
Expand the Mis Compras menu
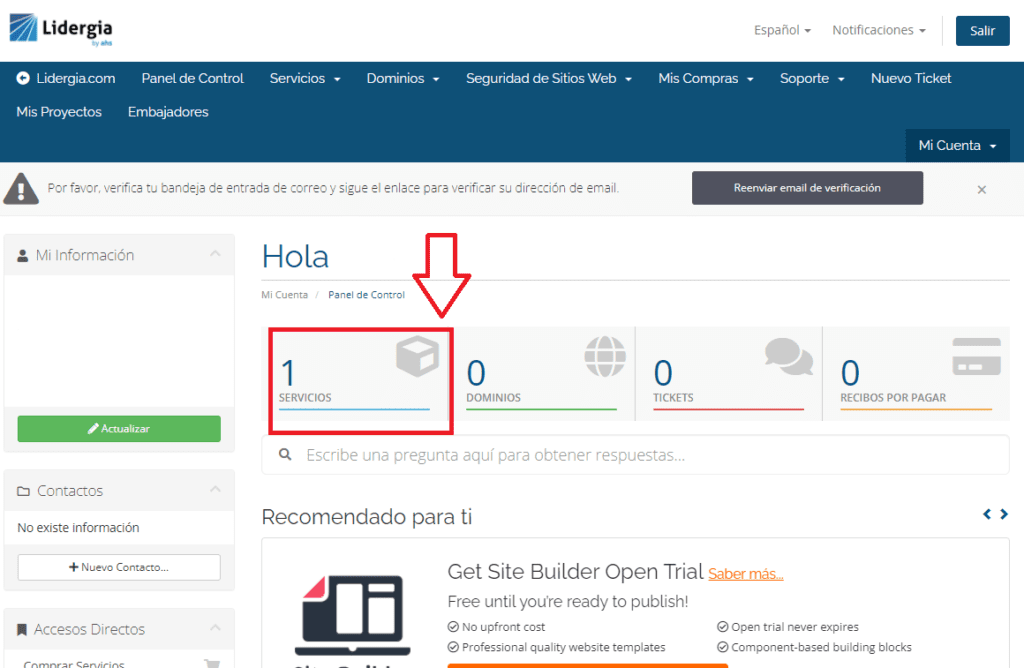tap(706, 78)
